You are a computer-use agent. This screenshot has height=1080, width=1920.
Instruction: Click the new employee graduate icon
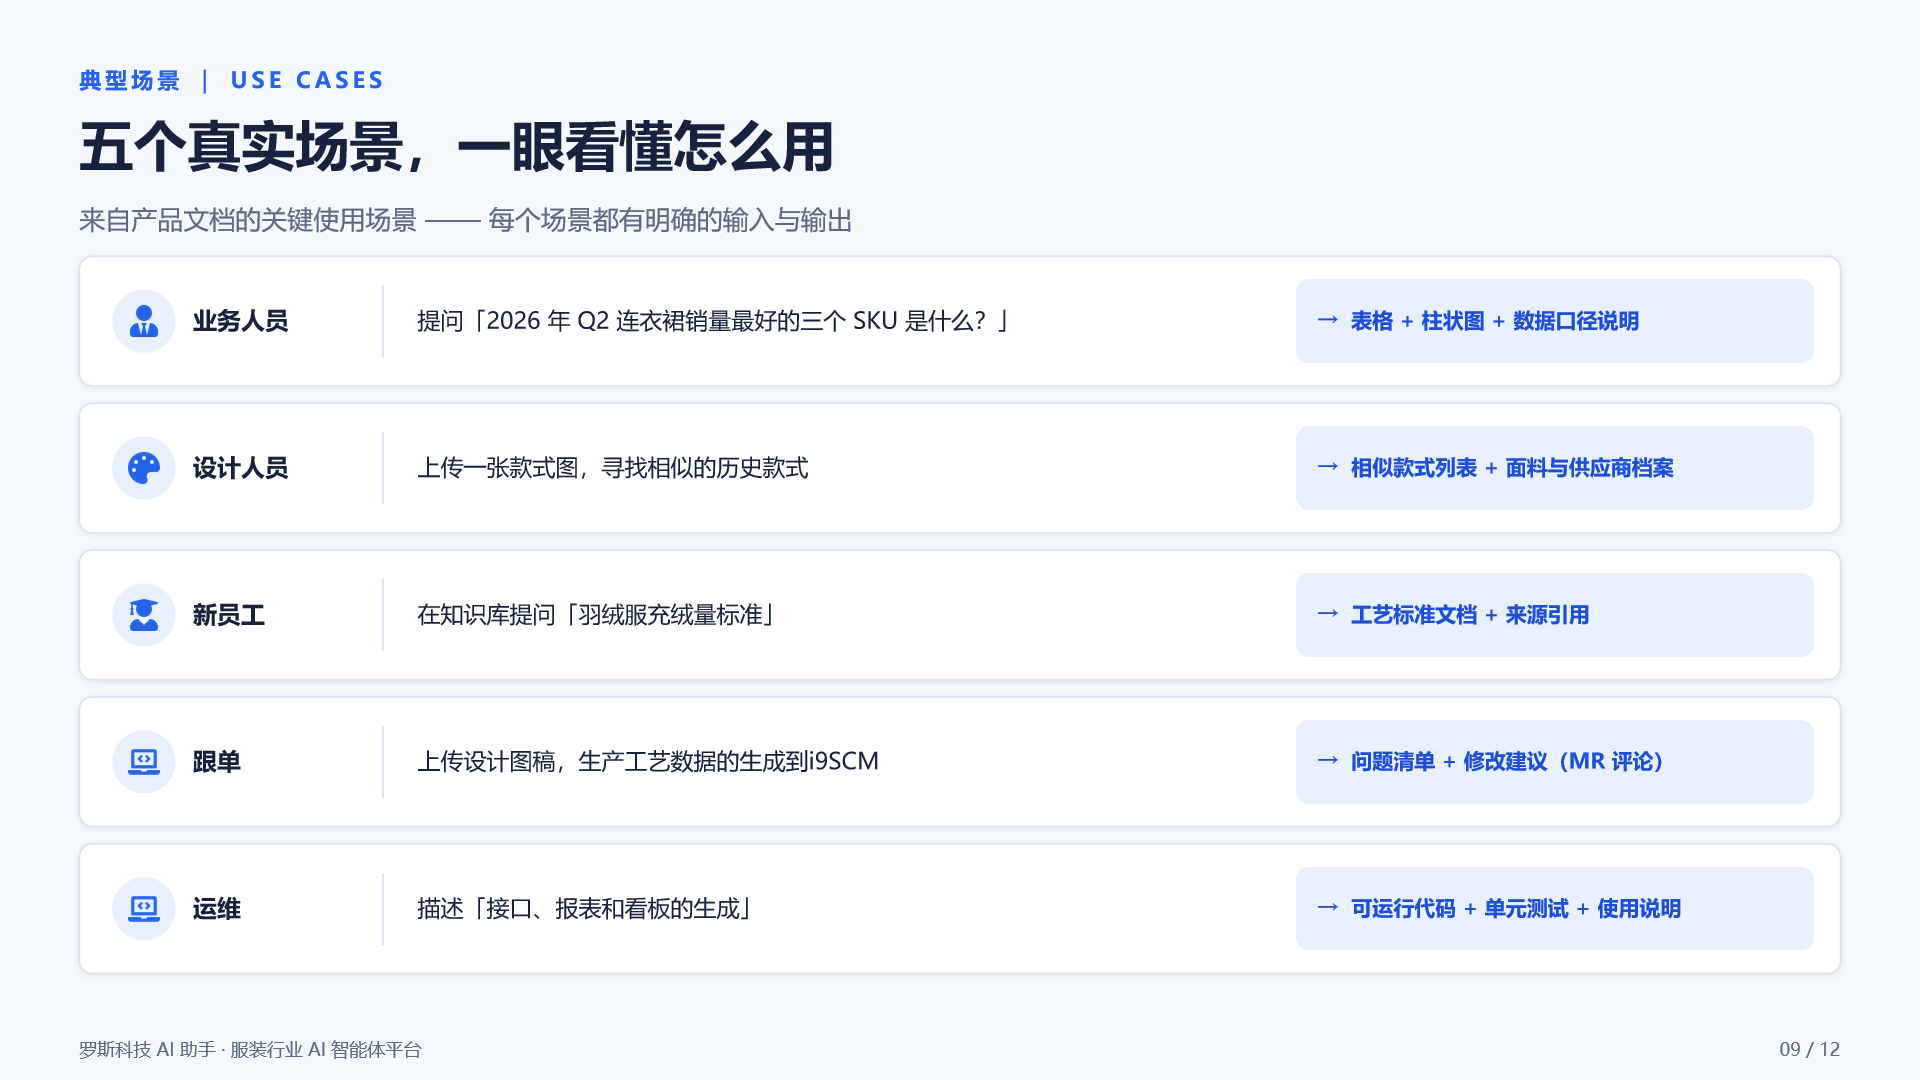click(144, 615)
